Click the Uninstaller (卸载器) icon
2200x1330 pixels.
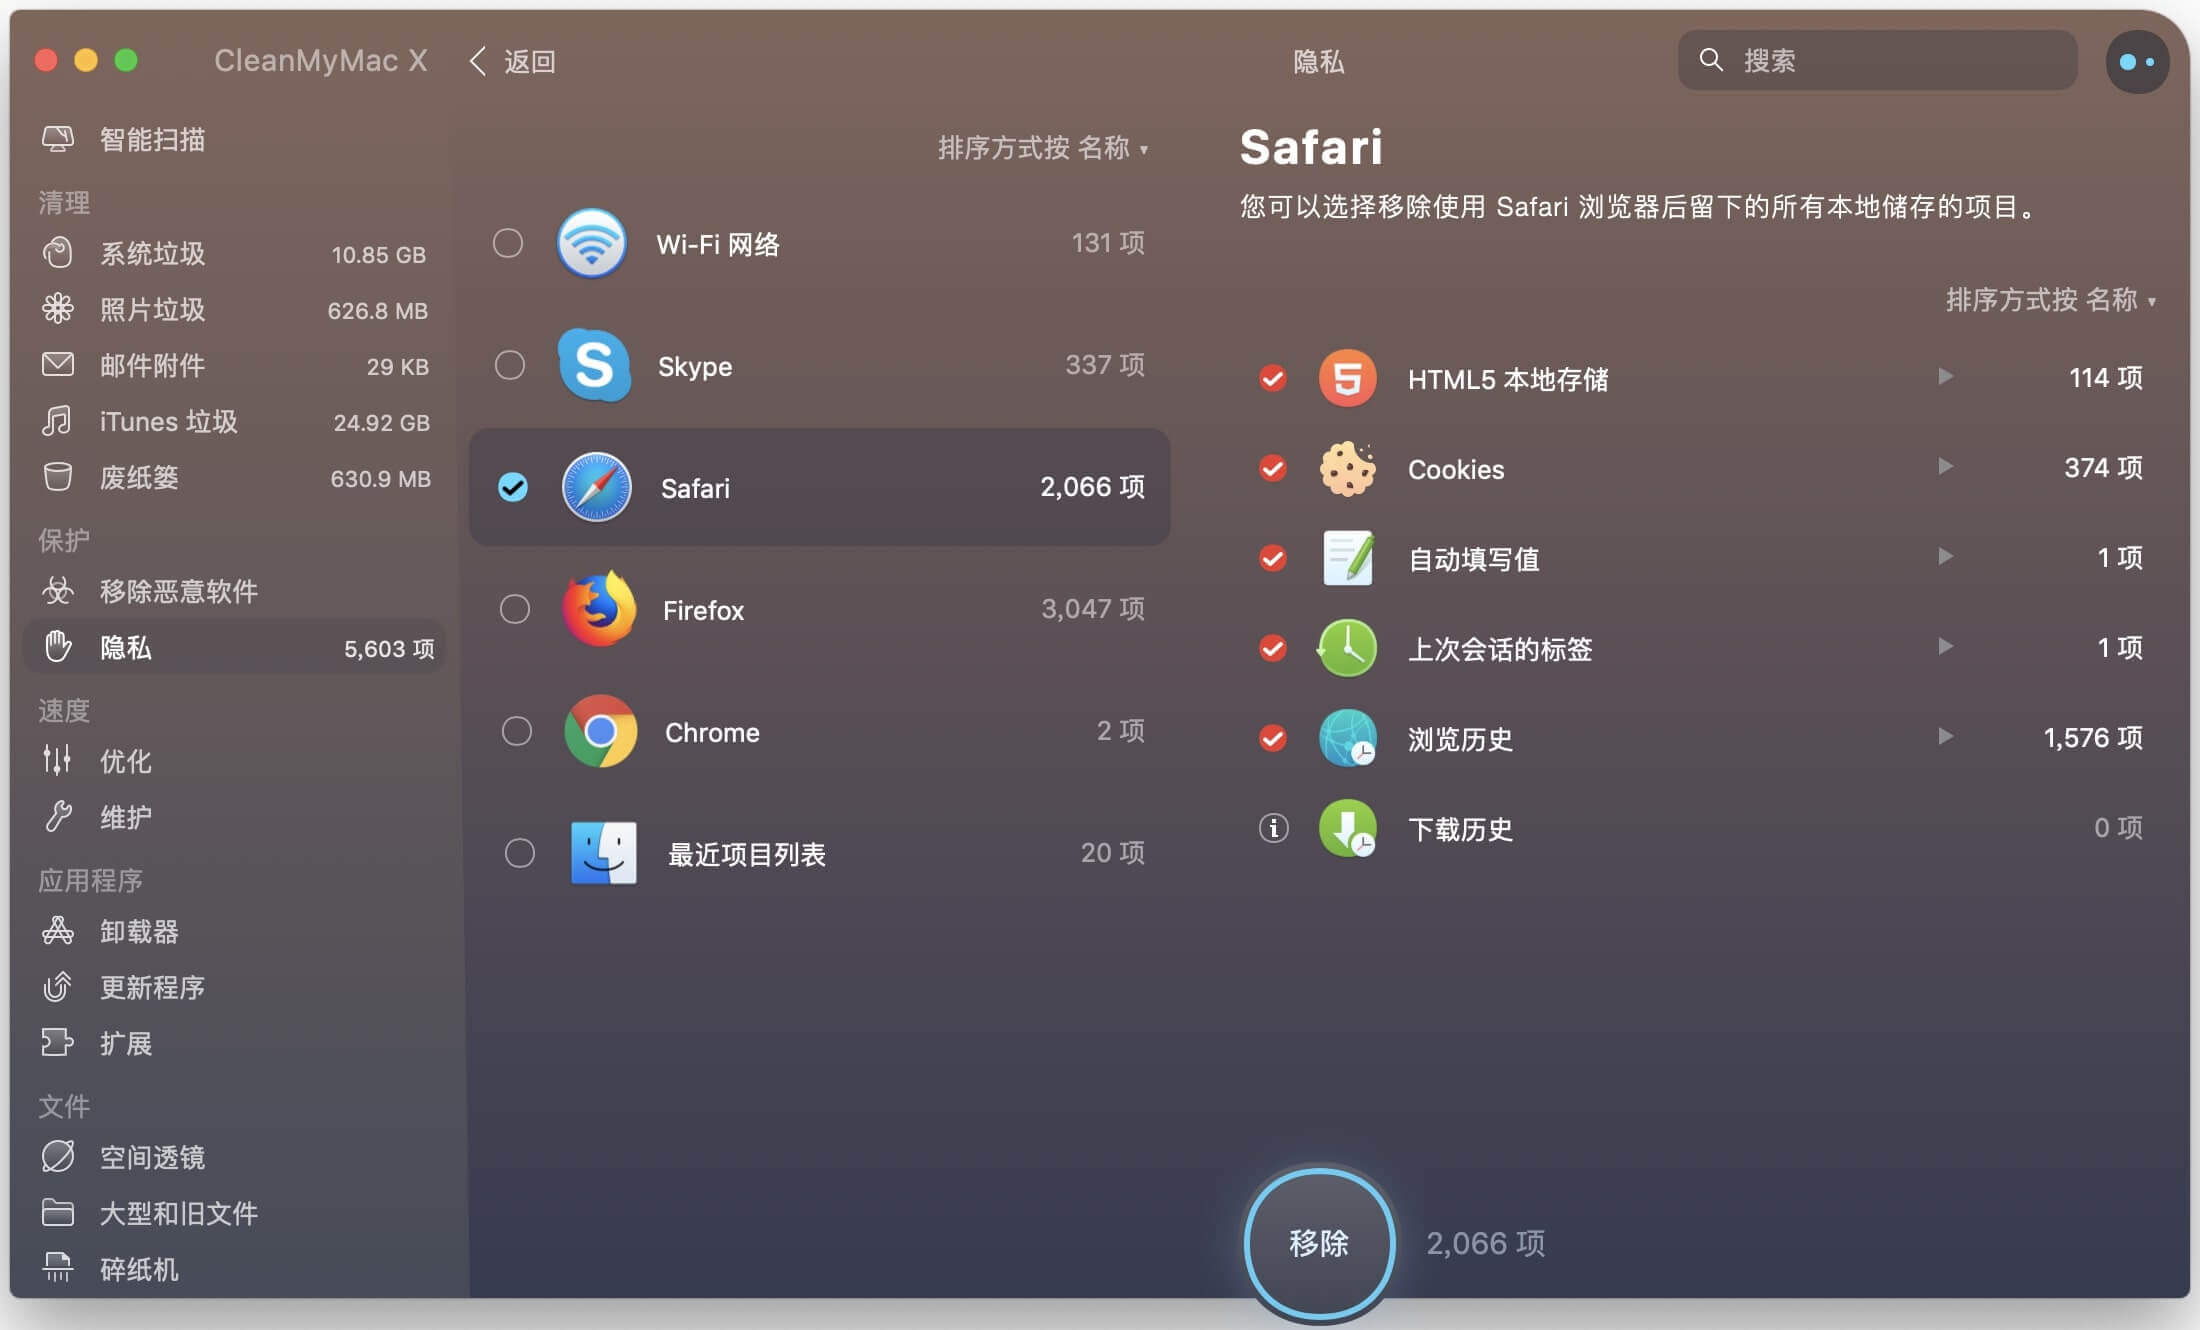coord(58,931)
